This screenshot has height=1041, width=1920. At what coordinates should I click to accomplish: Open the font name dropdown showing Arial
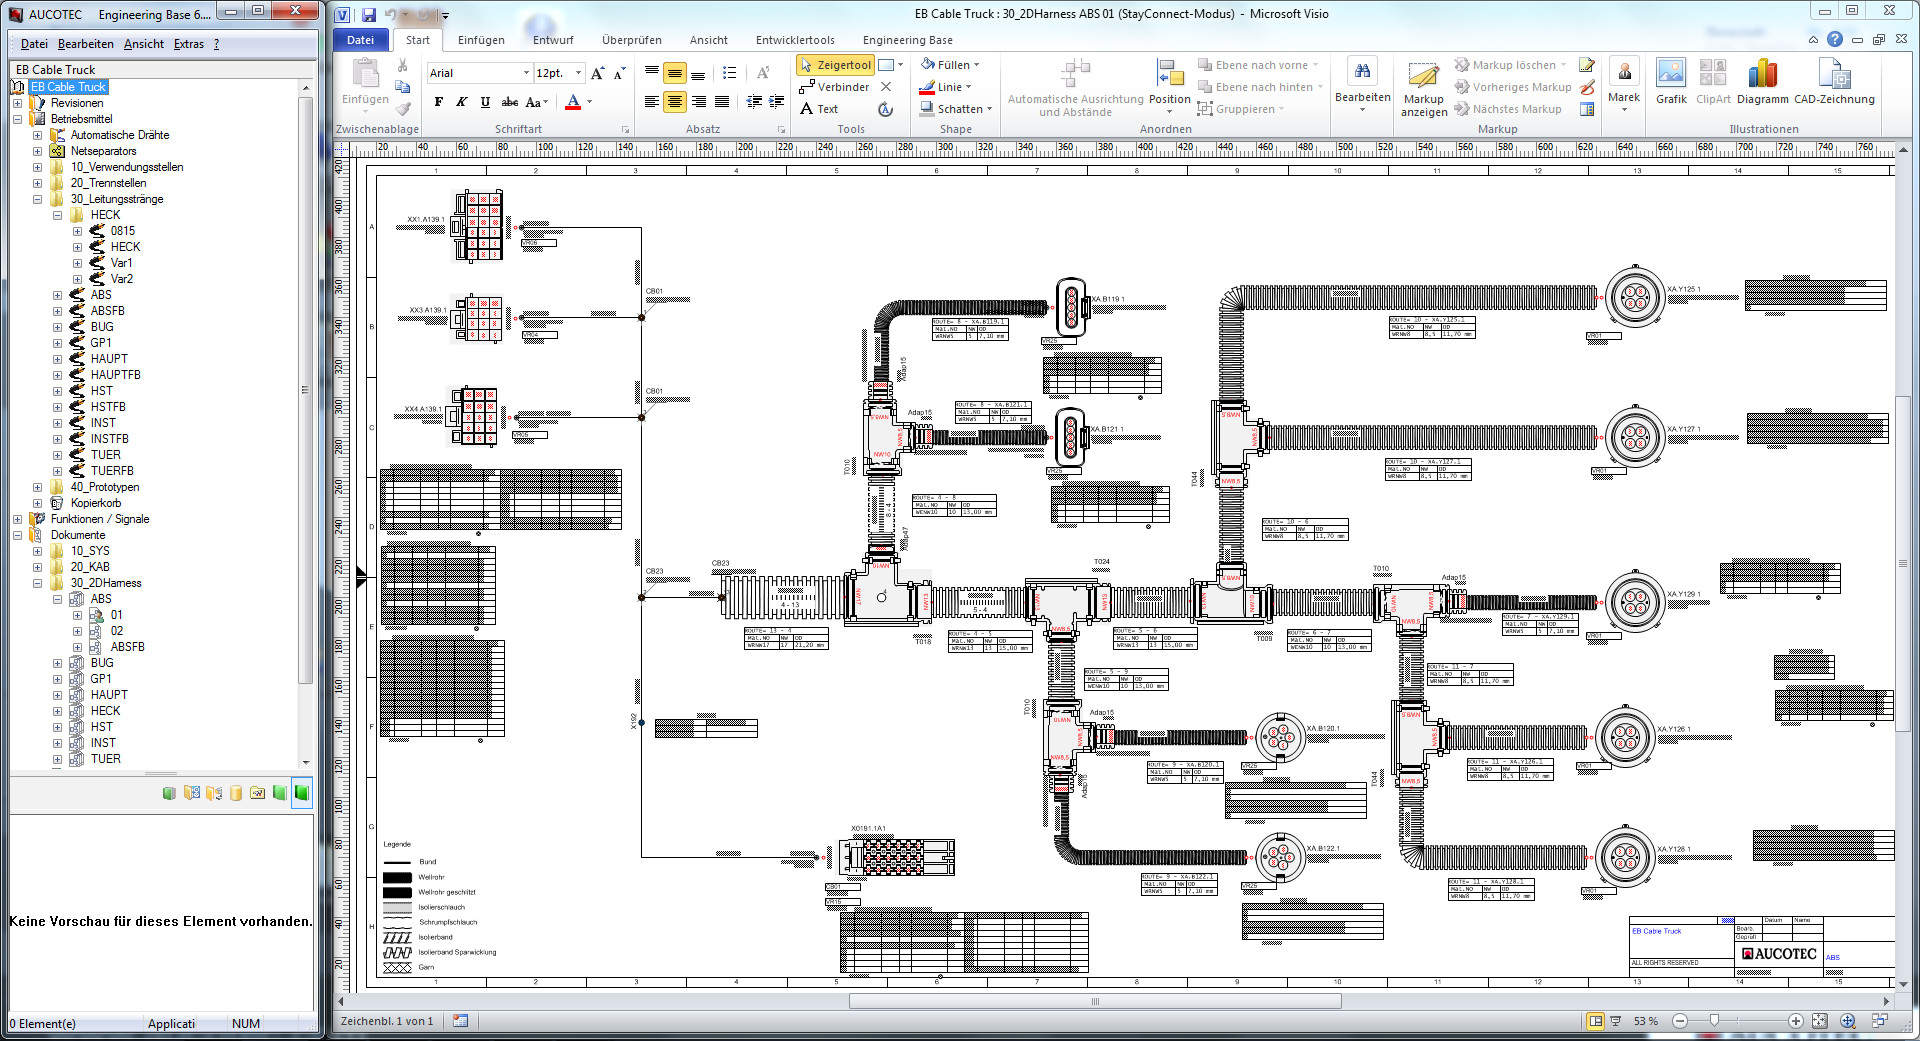pyautogui.click(x=526, y=73)
